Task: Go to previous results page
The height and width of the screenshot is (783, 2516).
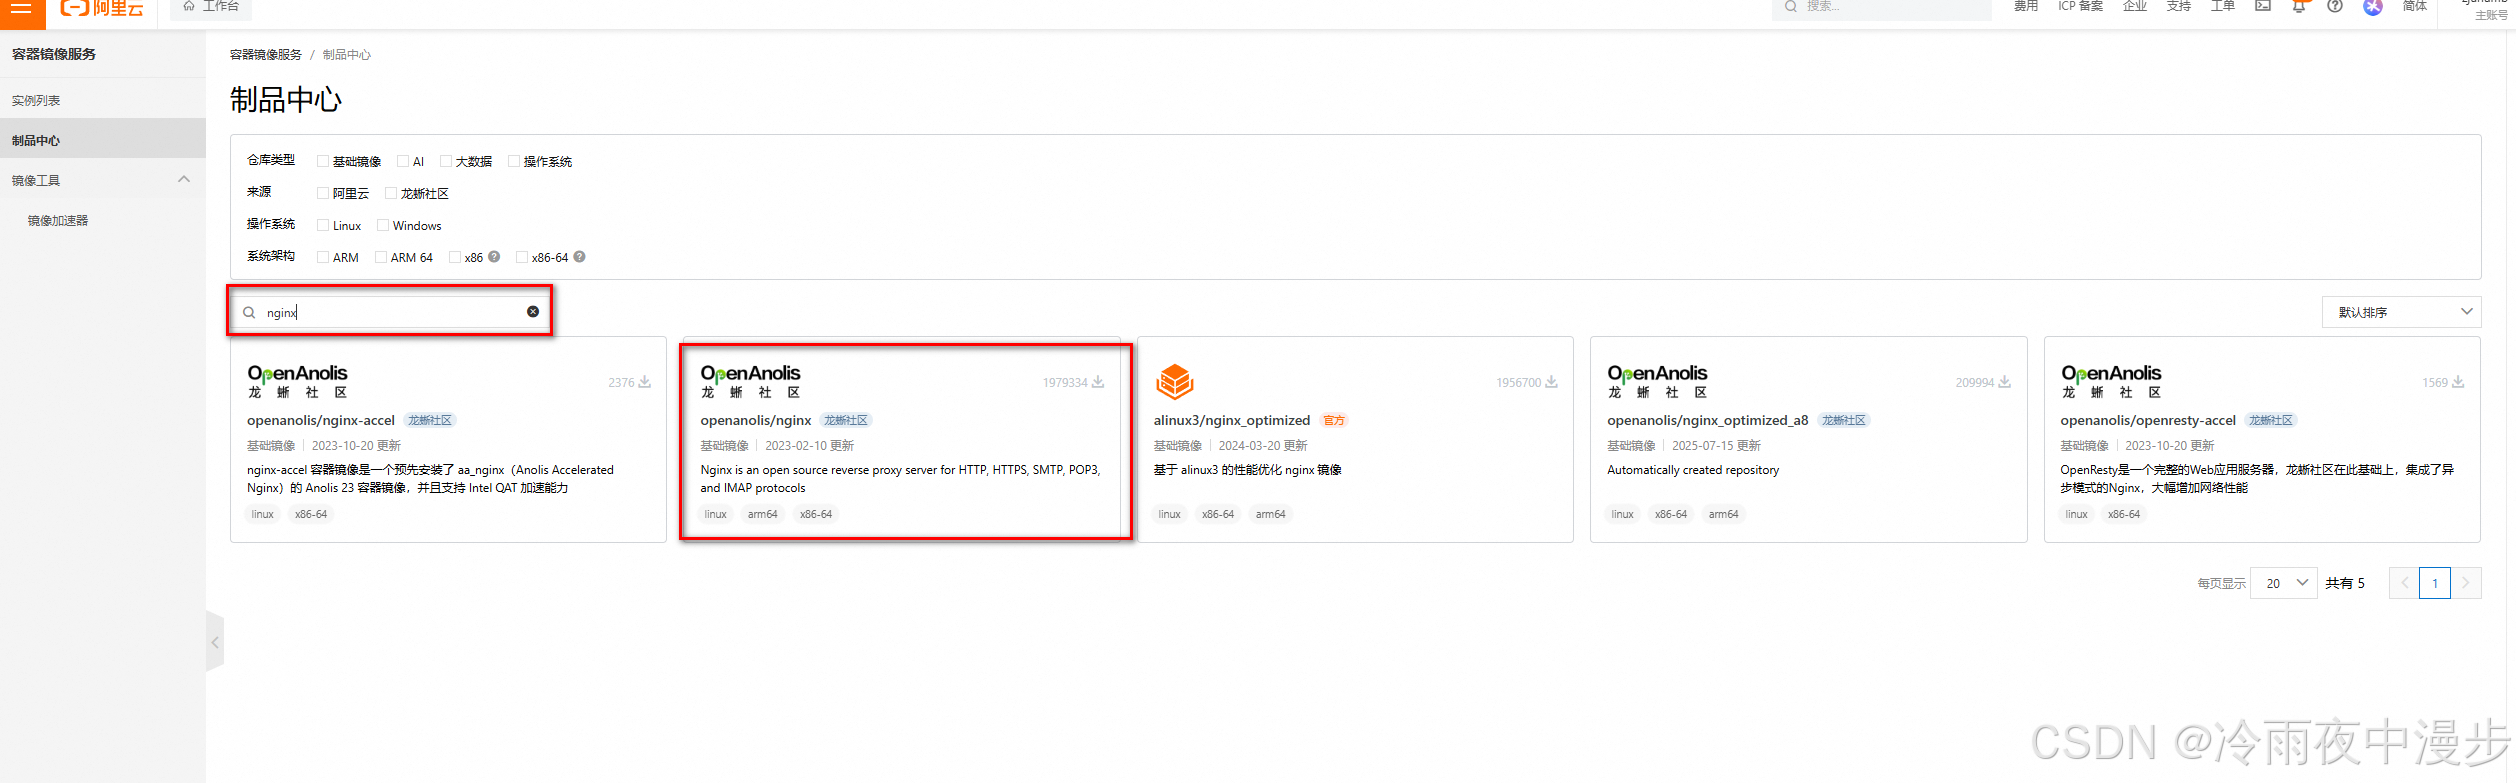Action: point(2404,583)
